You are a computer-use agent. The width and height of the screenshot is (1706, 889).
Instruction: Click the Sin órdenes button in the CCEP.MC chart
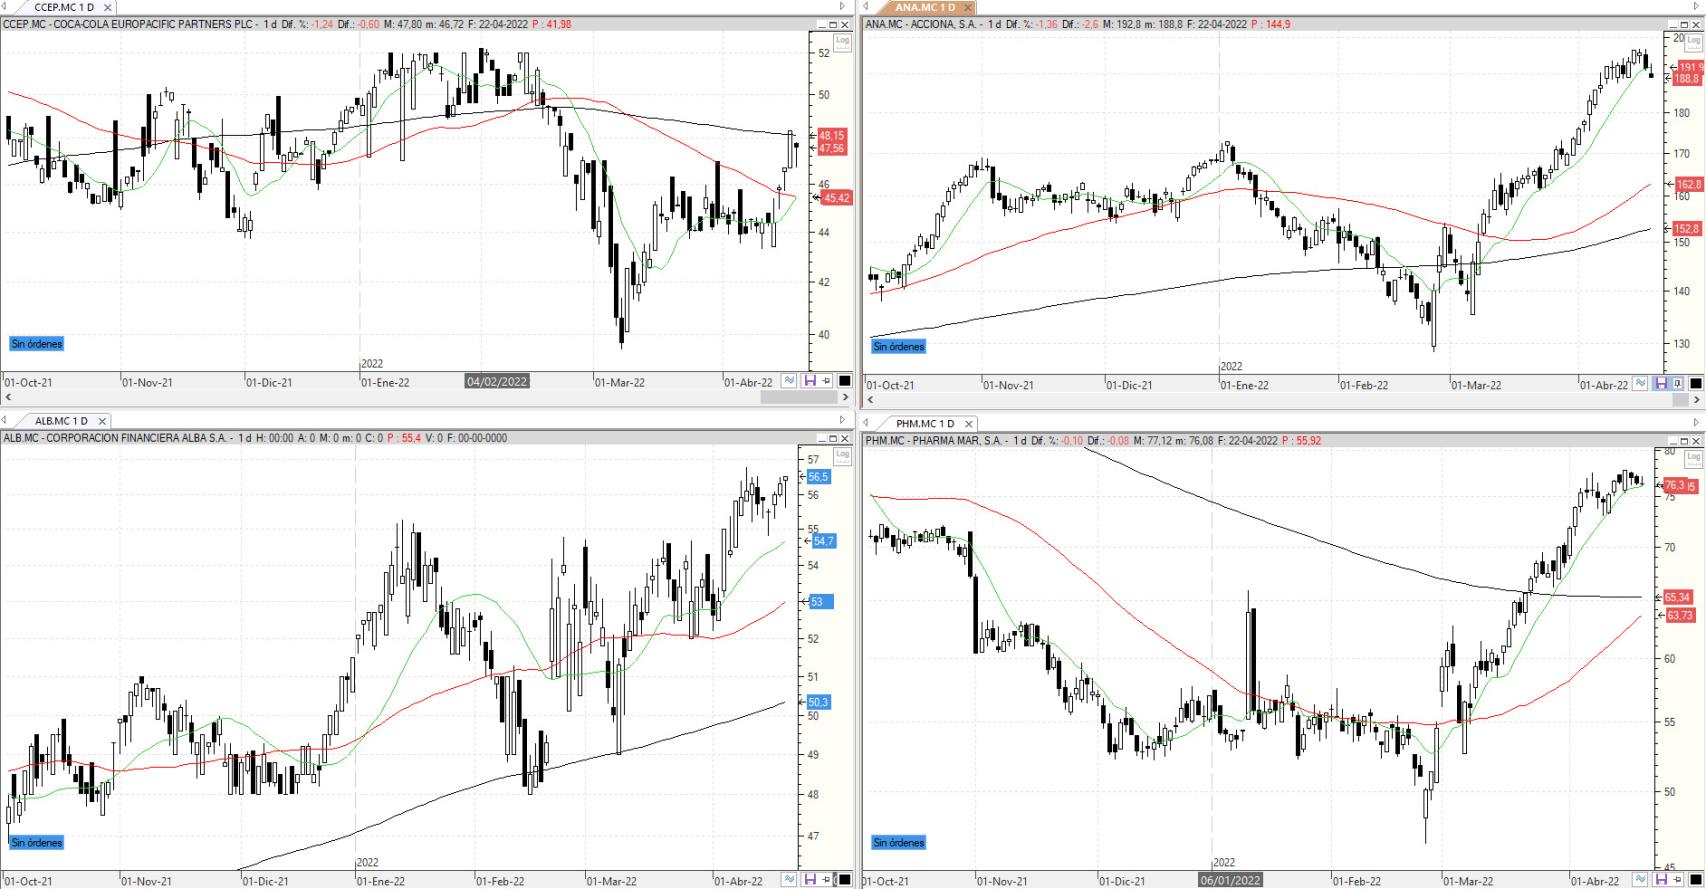point(36,344)
